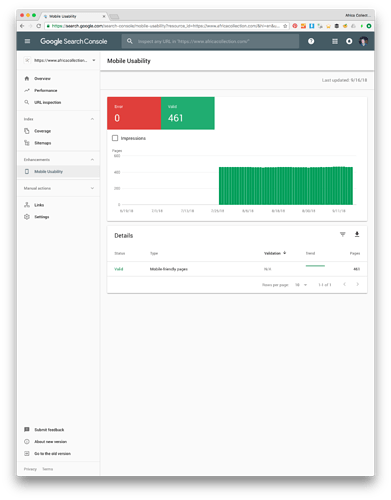Screen dimensions: 391x500
Task: Expand the Manual actions section
Action: [92, 188]
